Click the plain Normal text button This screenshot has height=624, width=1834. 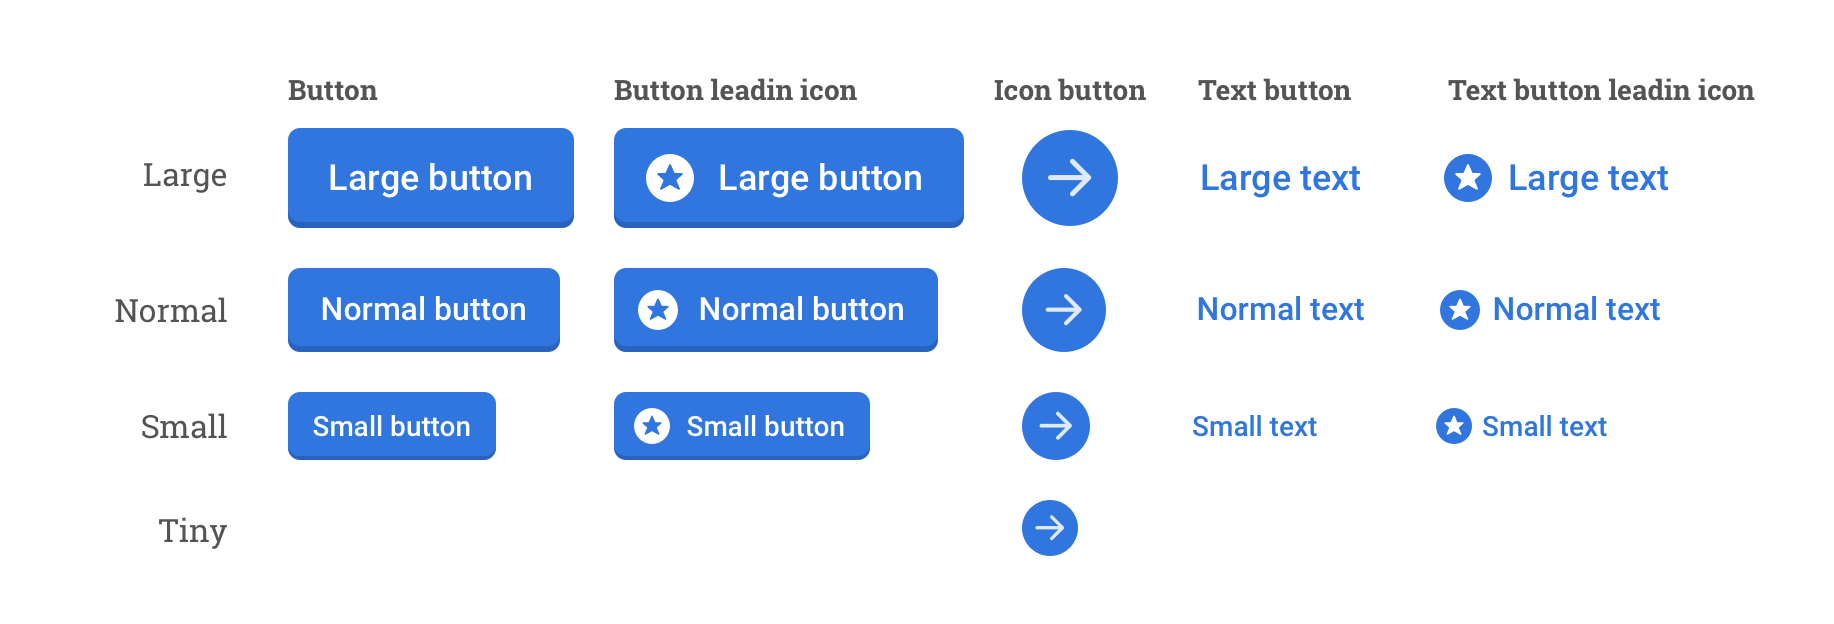pos(1280,310)
